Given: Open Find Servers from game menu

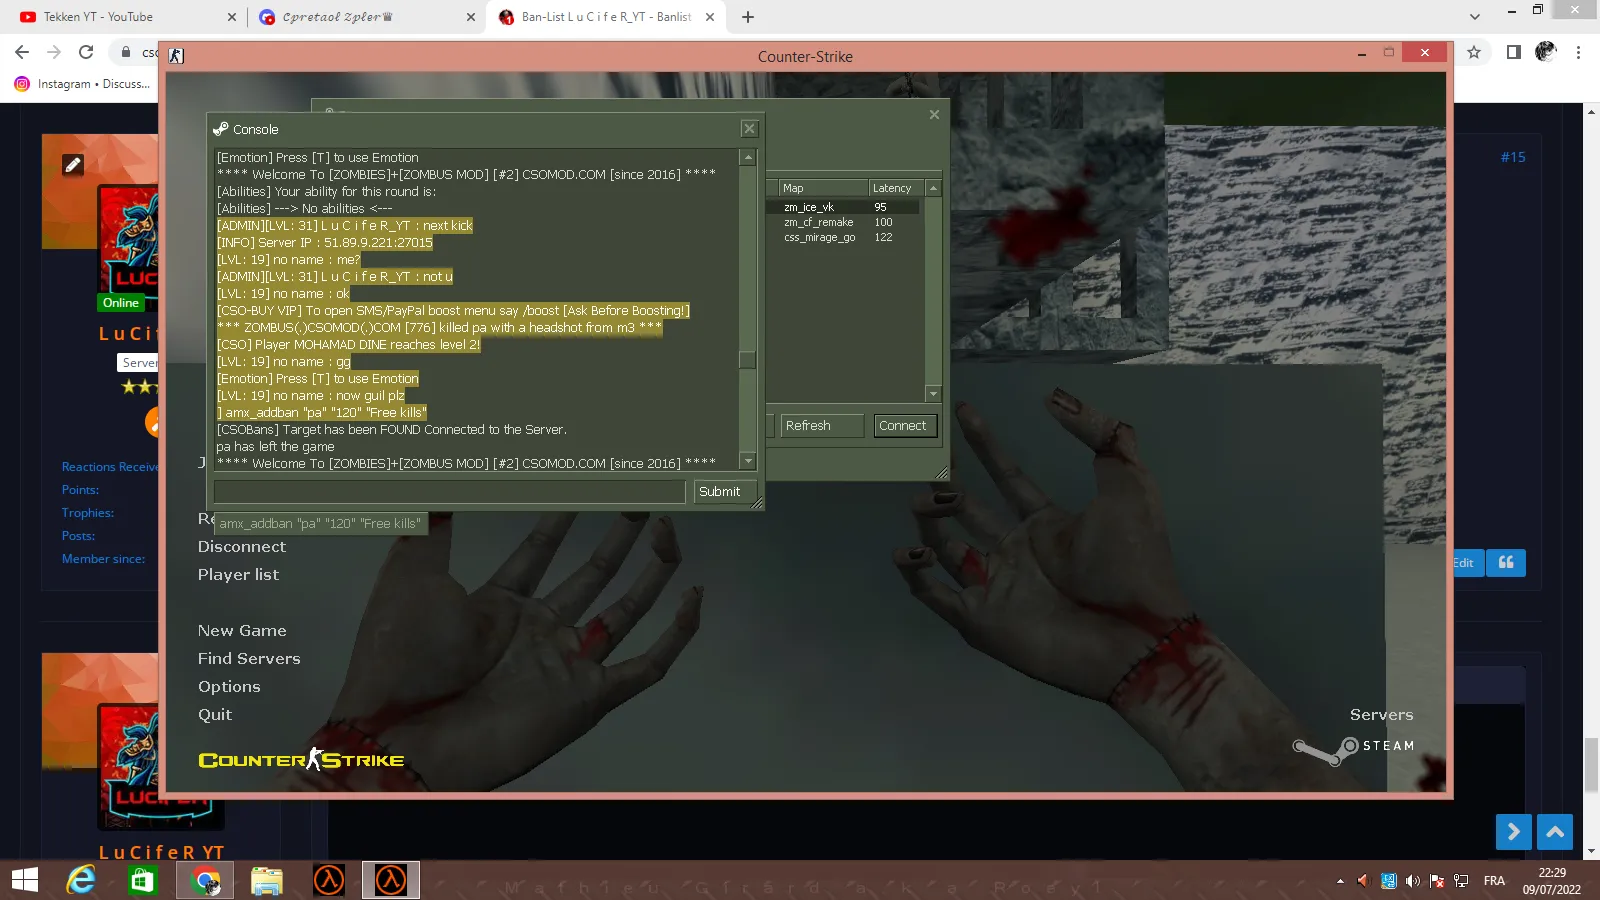Looking at the screenshot, I should (249, 659).
